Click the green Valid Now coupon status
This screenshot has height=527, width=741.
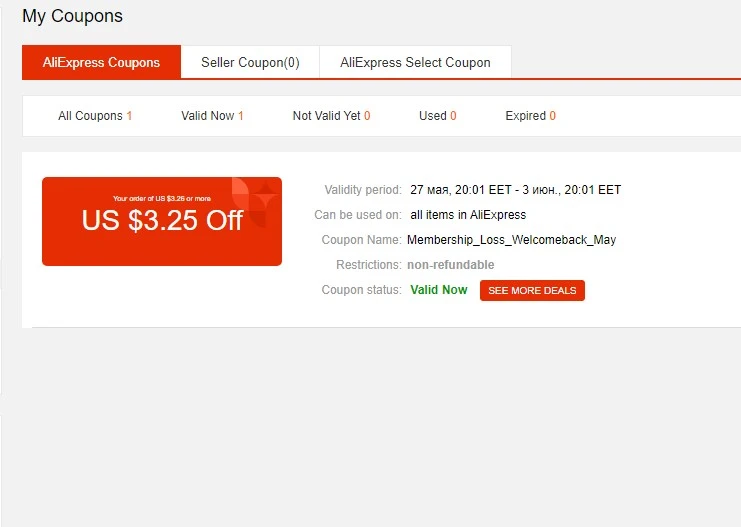439,290
